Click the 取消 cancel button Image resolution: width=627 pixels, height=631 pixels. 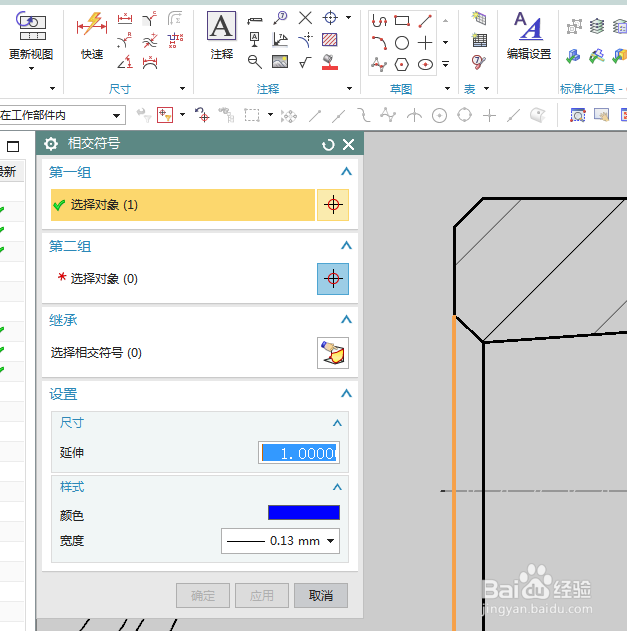click(321, 596)
